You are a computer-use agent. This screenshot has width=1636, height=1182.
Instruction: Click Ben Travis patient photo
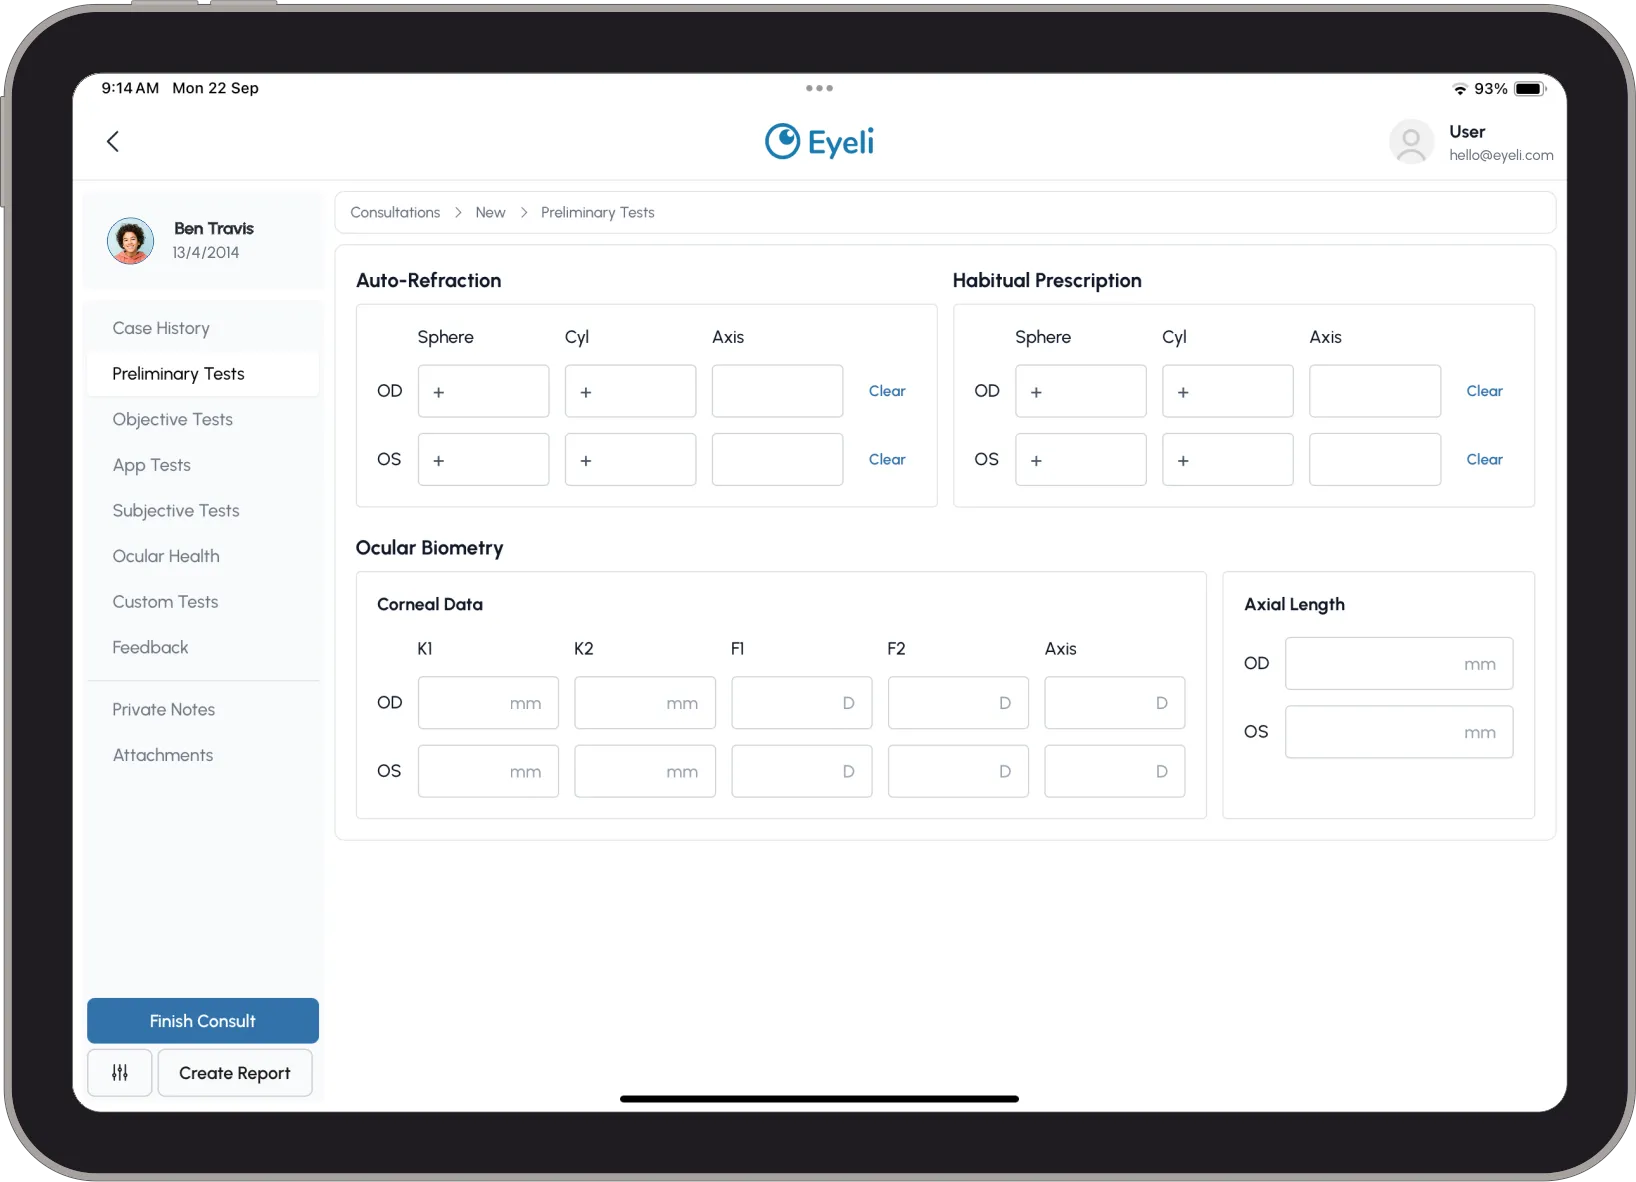click(x=131, y=241)
